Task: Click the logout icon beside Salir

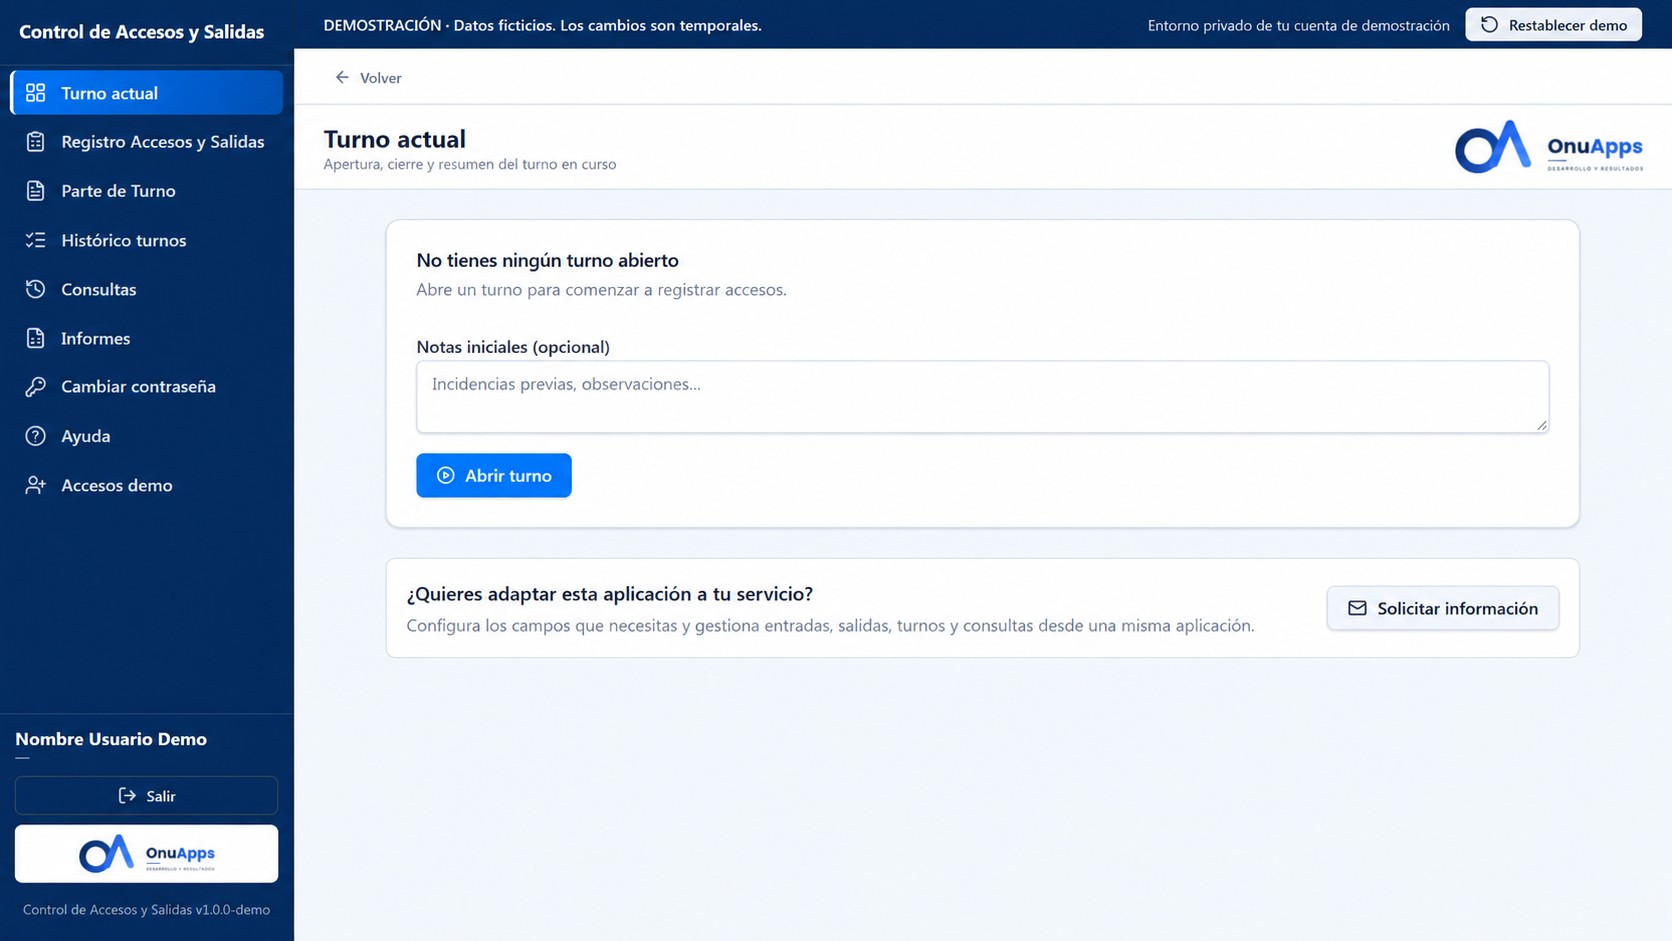Action: 127,796
